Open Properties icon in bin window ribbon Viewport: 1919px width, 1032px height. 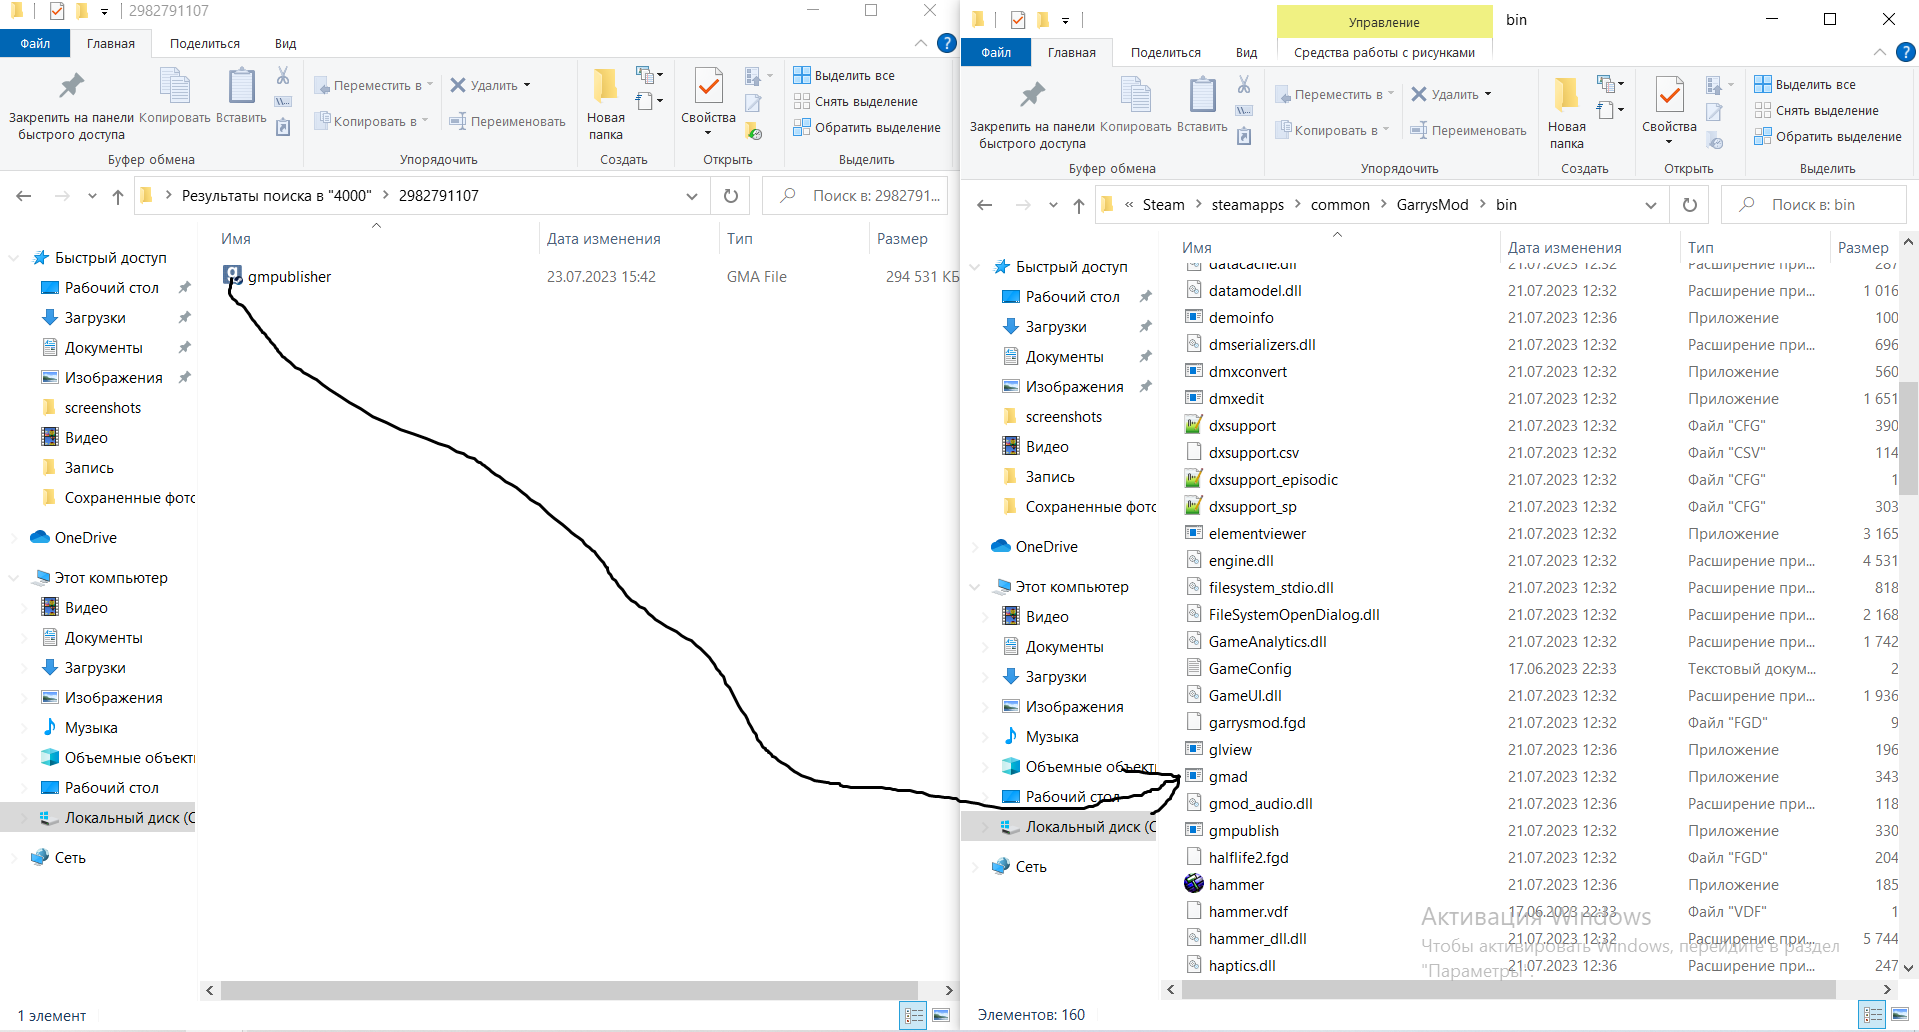1669,96
